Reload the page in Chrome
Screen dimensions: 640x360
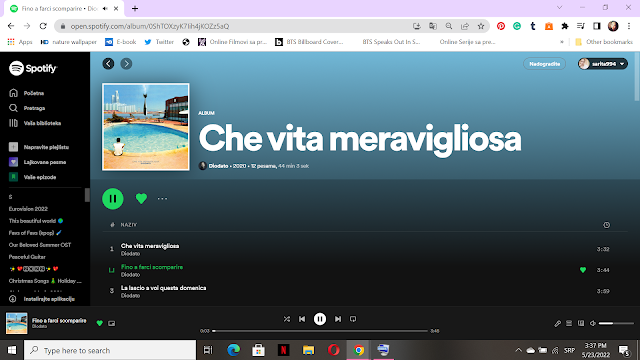pyautogui.click(x=43, y=26)
